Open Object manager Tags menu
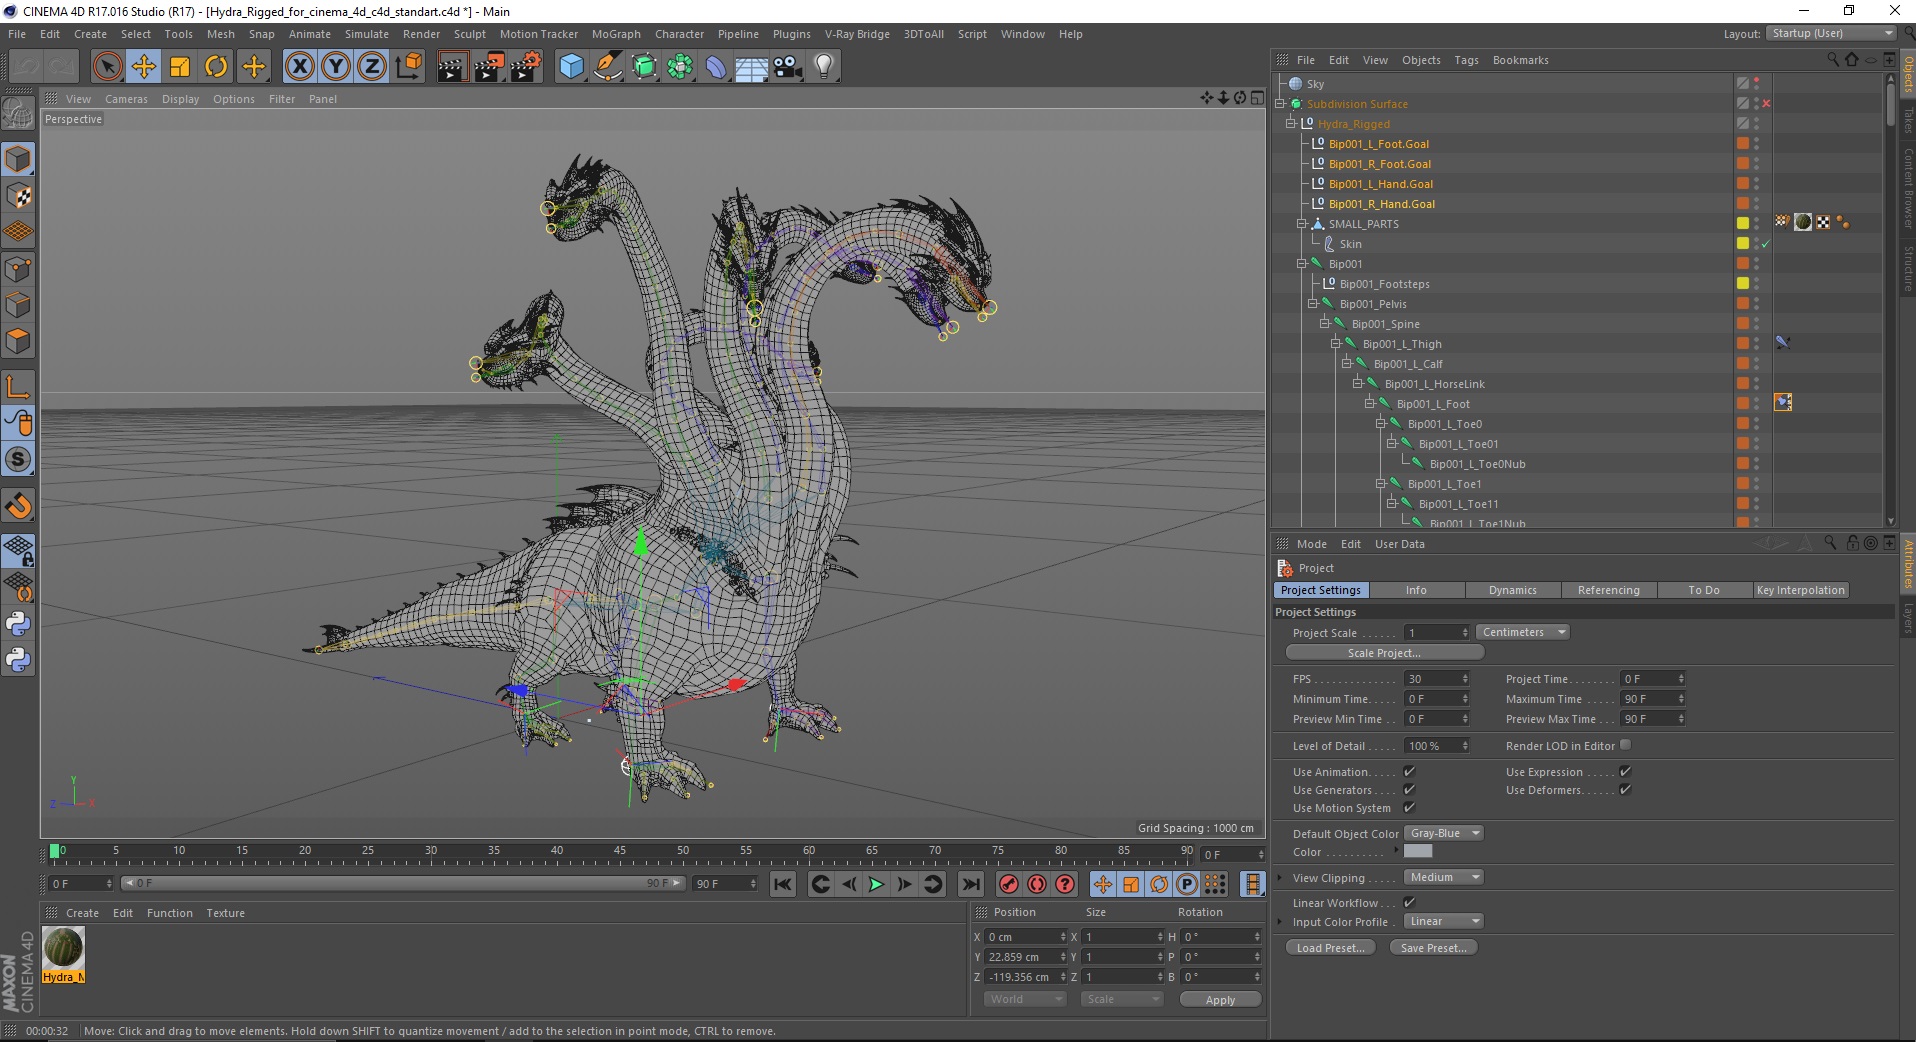This screenshot has height=1042, width=1916. coord(1466,60)
